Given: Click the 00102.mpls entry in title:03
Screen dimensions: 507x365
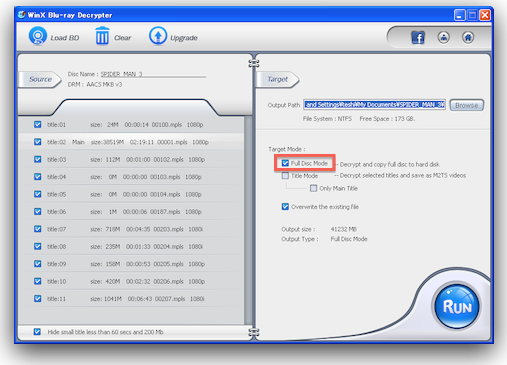Looking at the screenshot, I should 168,160.
